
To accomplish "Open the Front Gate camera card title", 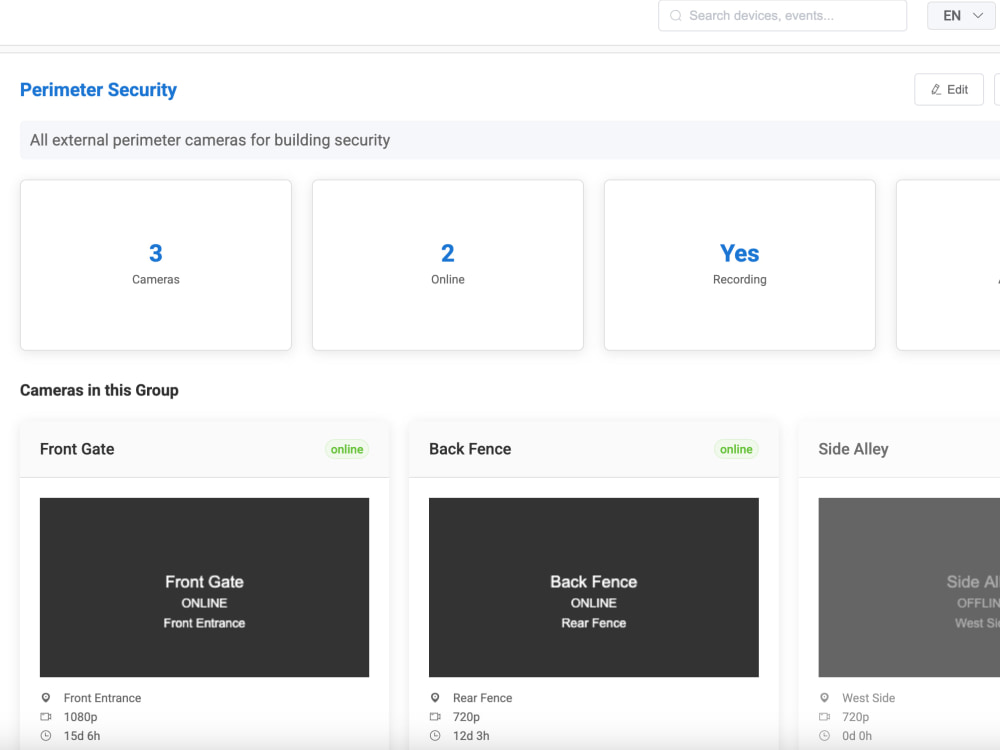I will (77, 449).
